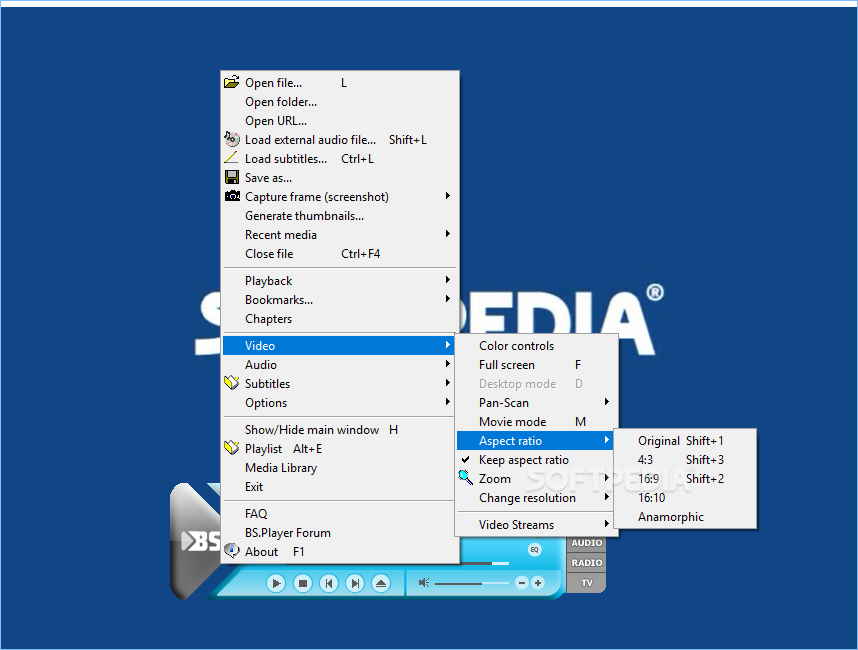Expand the Bookmarks submenu
858x650 pixels.
[x=339, y=300]
